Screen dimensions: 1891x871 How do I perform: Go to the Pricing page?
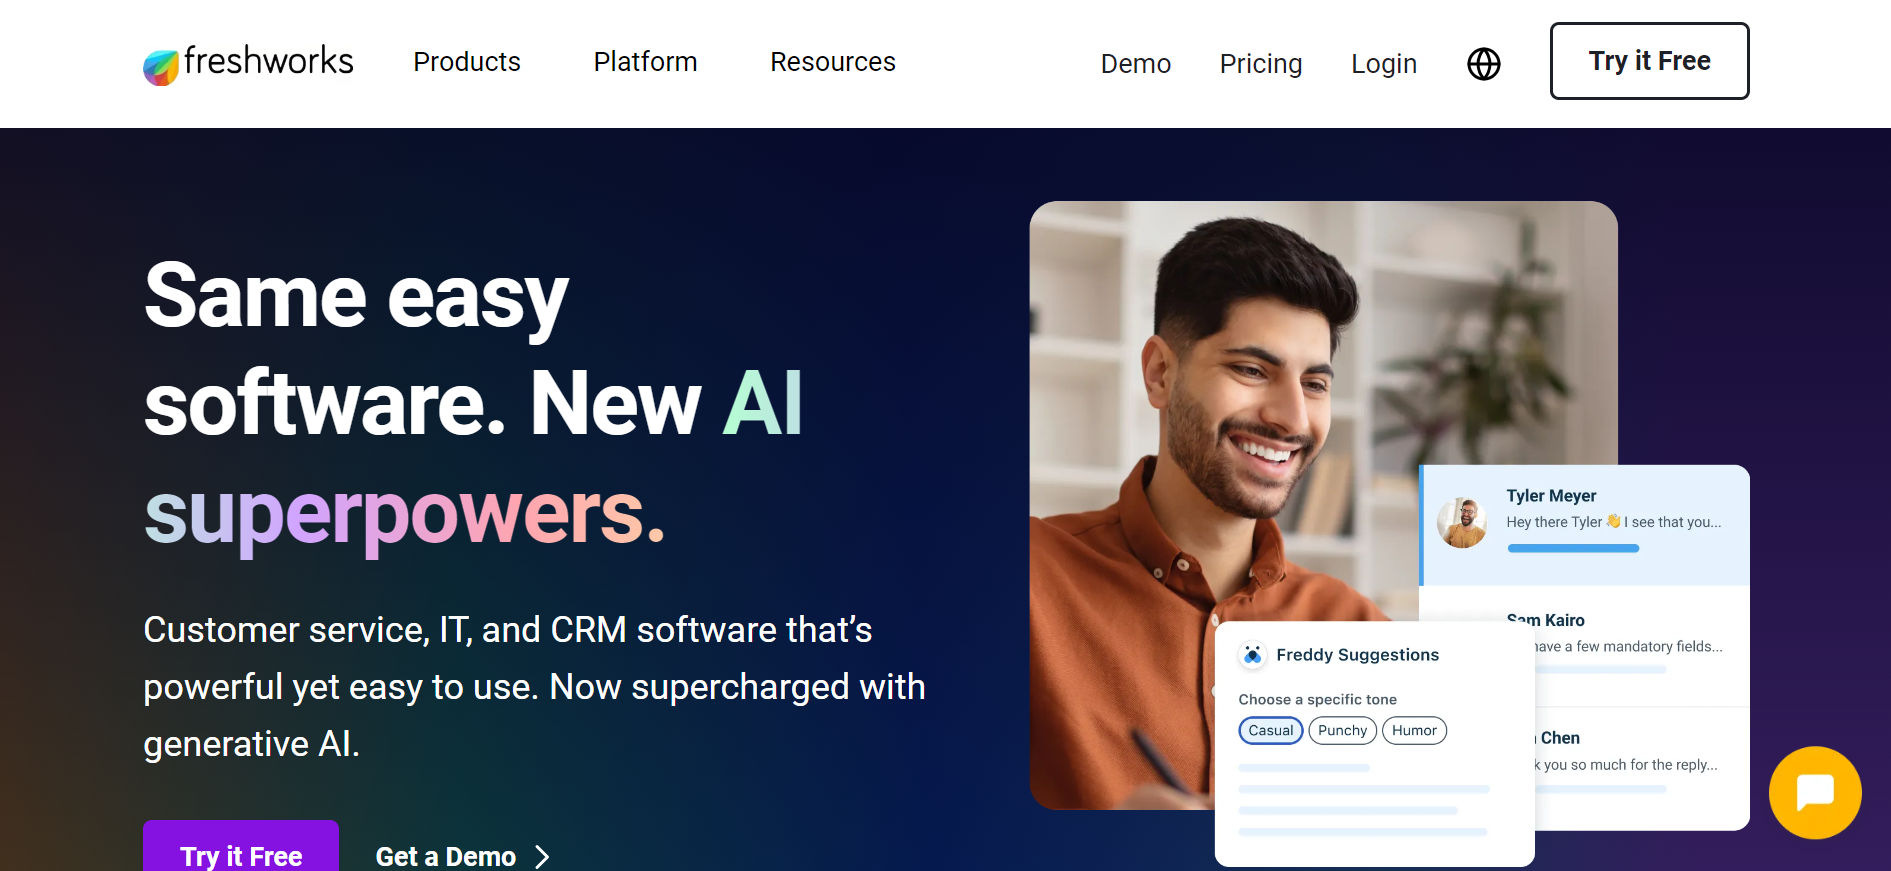(x=1261, y=64)
